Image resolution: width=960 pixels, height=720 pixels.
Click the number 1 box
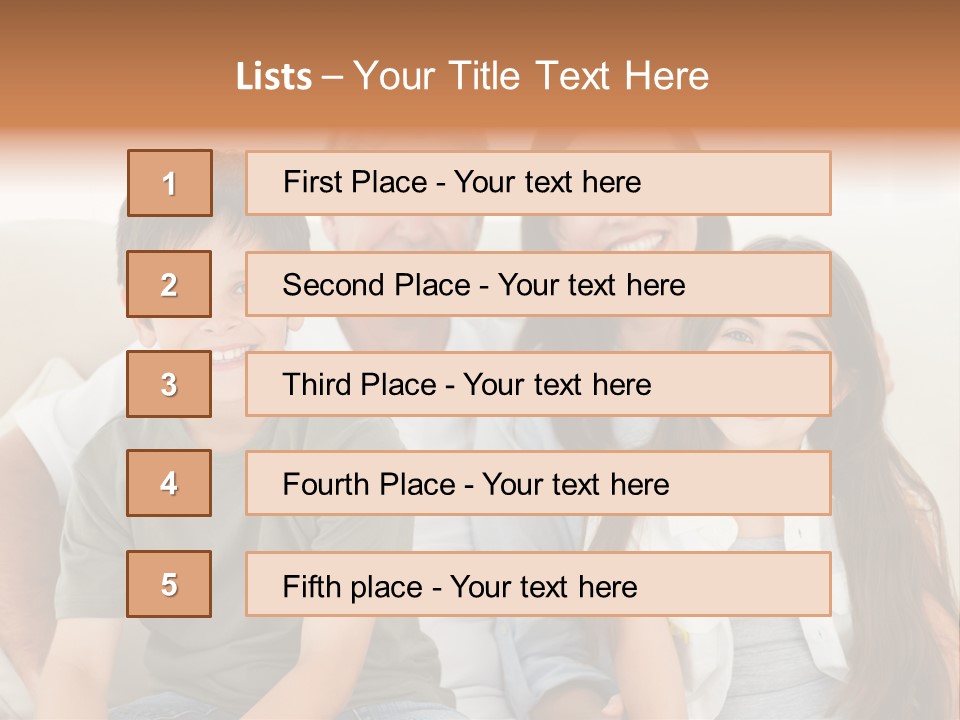pyautogui.click(x=170, y=183)
